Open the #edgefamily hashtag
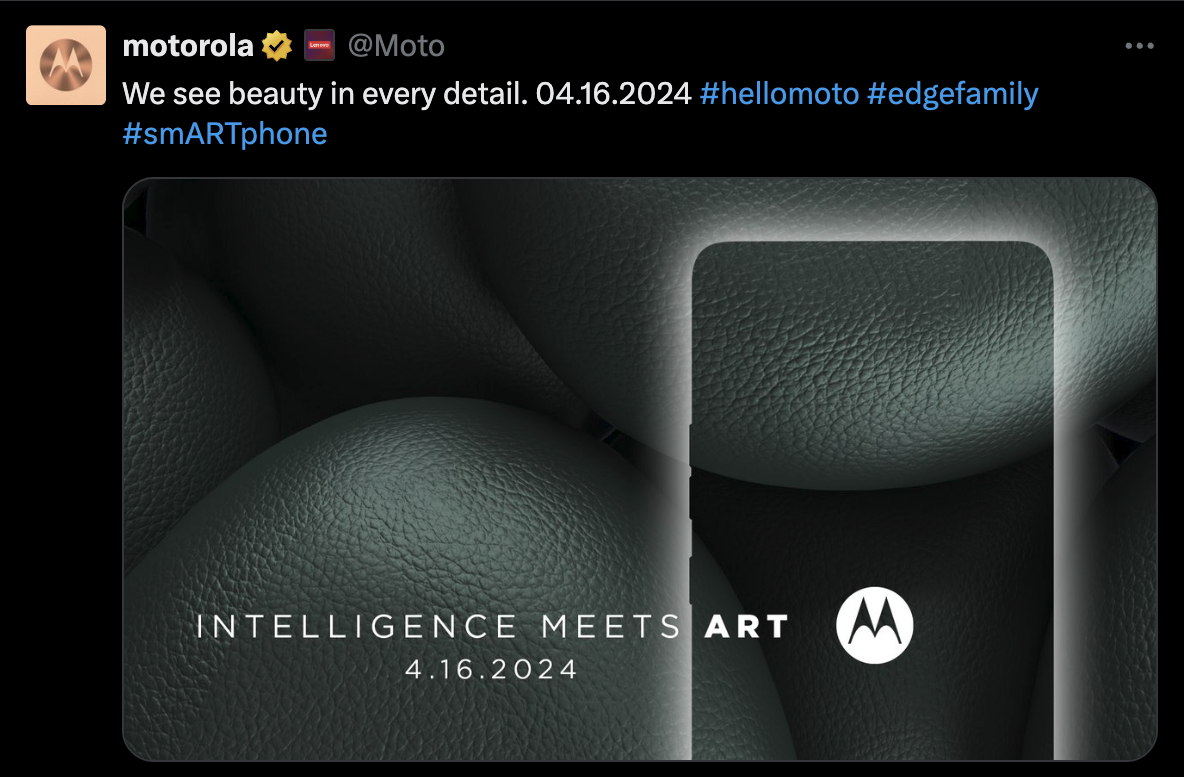The image size is (1184, 777). pos(953,94)
